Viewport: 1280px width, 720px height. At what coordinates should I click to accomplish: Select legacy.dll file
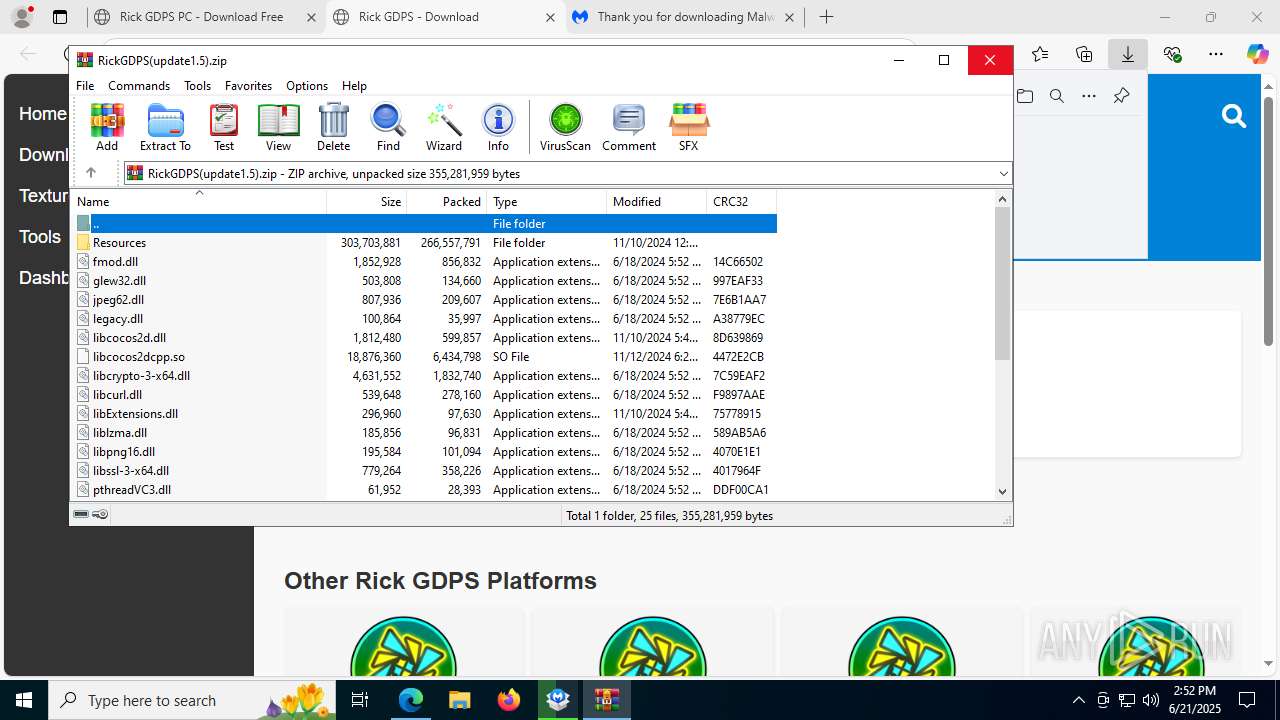click(425, 319)
